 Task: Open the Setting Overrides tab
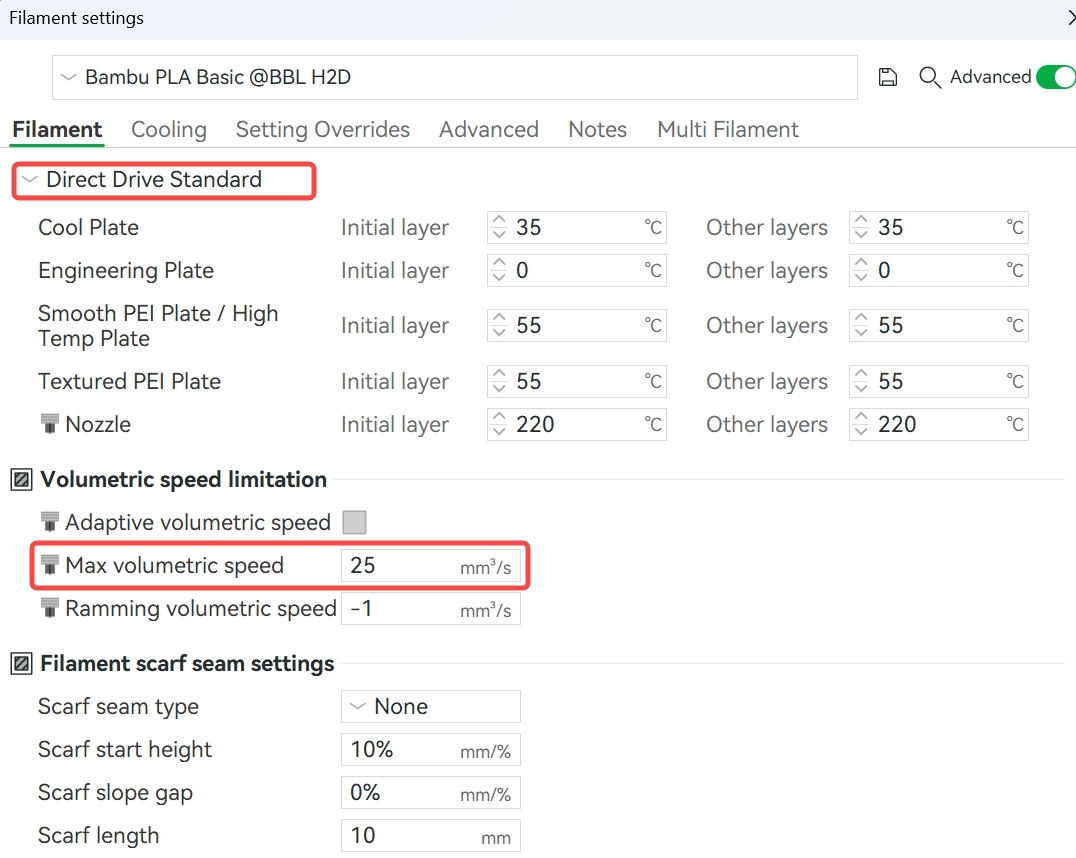322,130
